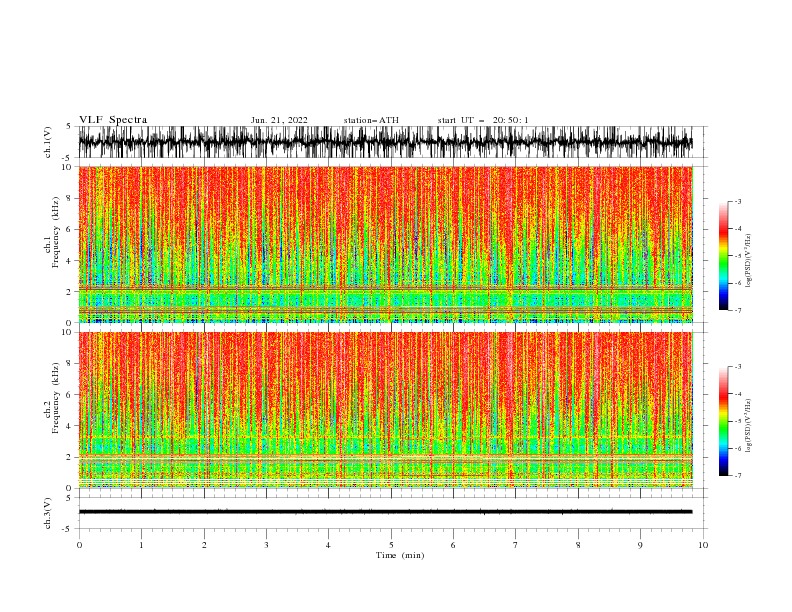This screenshot has height=612, width=792.
Task: Select the "Time (min)" axis label
Action: [x=400, y=555]
